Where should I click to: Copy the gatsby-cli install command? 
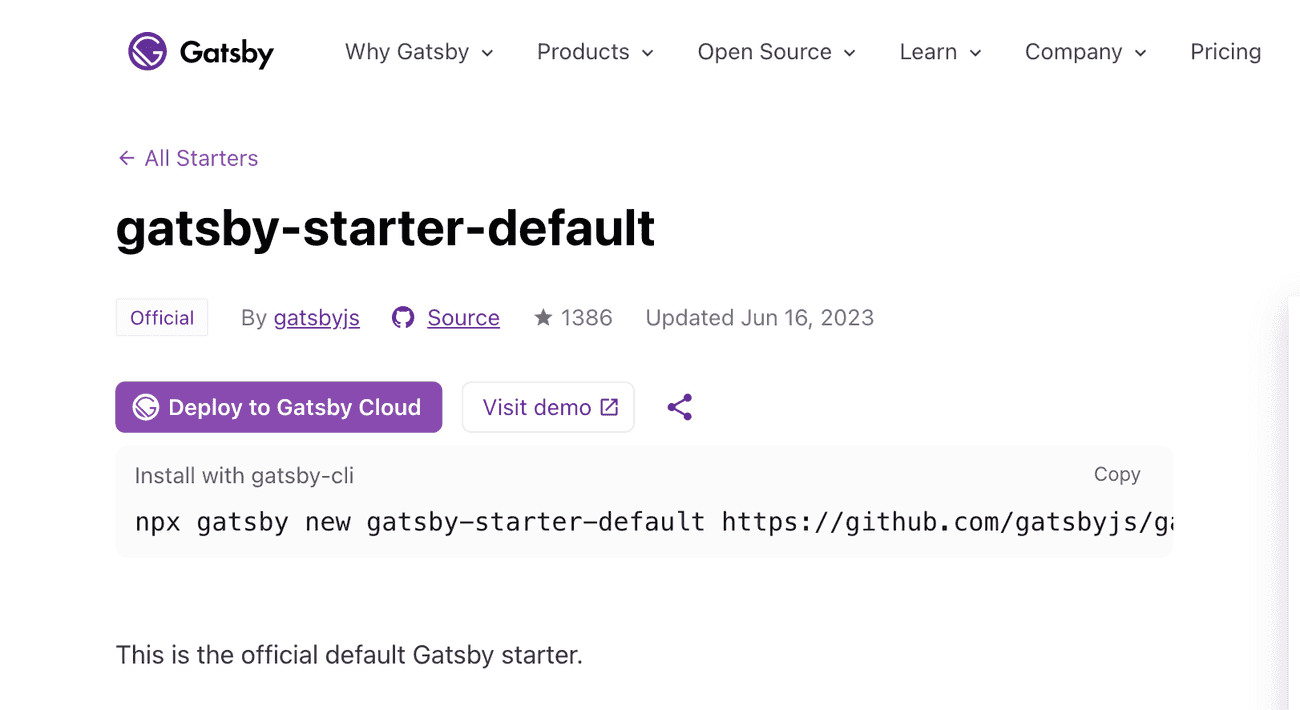pos(1116,474)
